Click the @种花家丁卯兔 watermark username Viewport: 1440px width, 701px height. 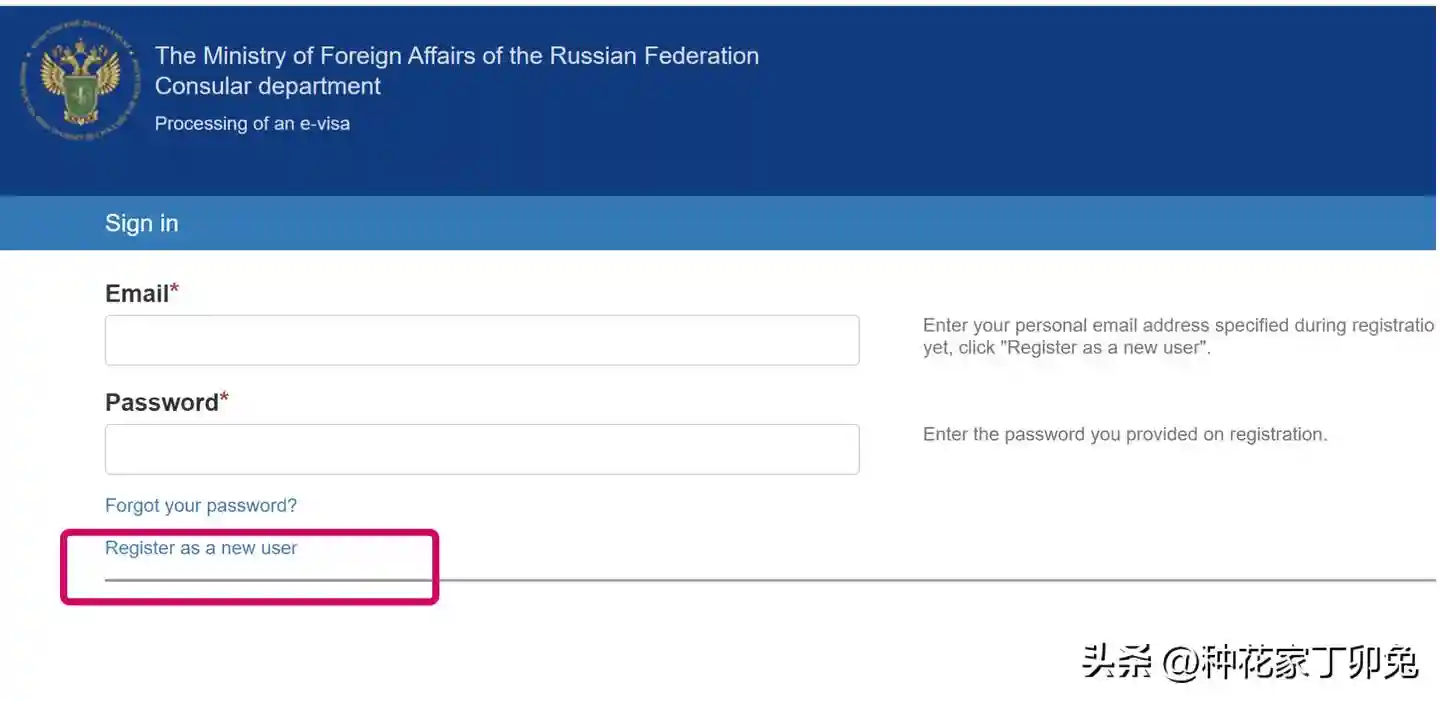(x=1288, y=662)
